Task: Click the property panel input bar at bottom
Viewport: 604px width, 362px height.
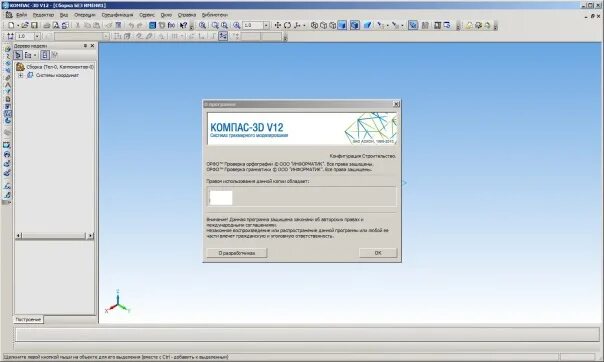Action: (307, 334)
